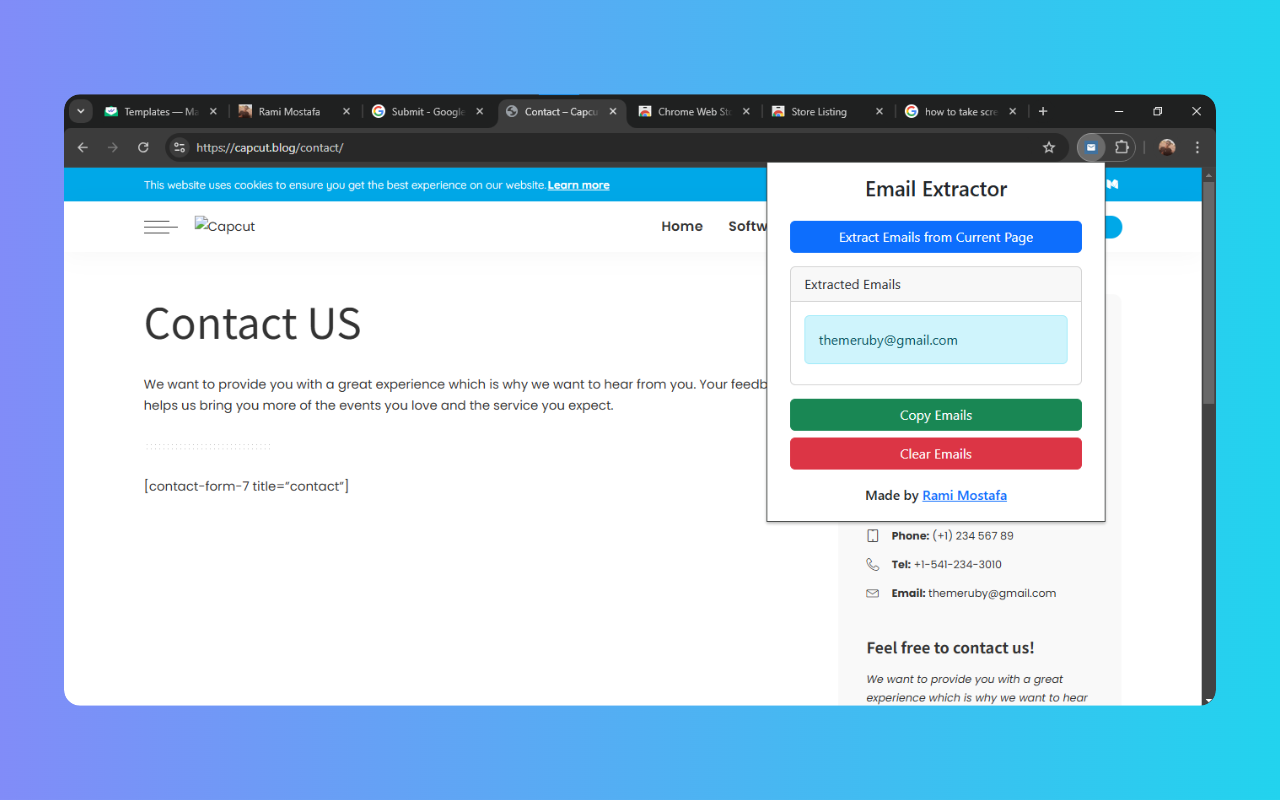Click the bookmark star in the address bar
The width and height of the screenshot is (1280, 800).
coord(1048,147)
